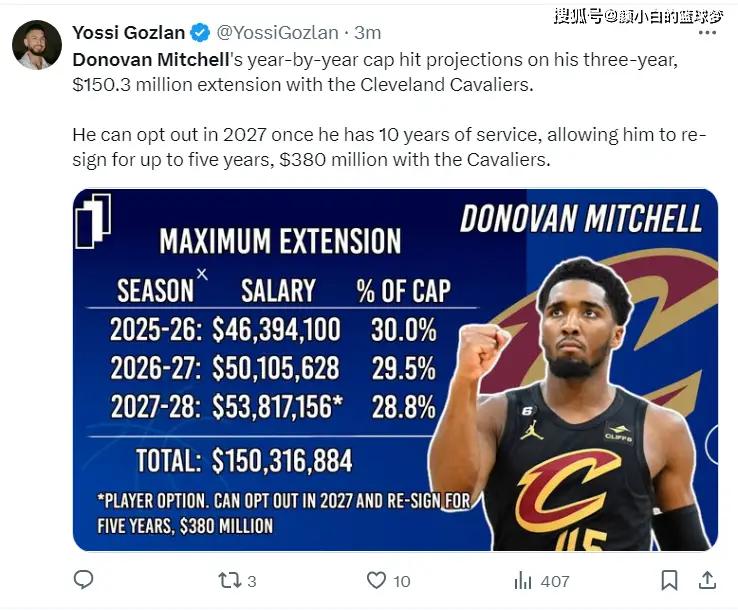738x610 pixels.
Task: Click the small x mark beside SEASON header
Action: [202, 273]
